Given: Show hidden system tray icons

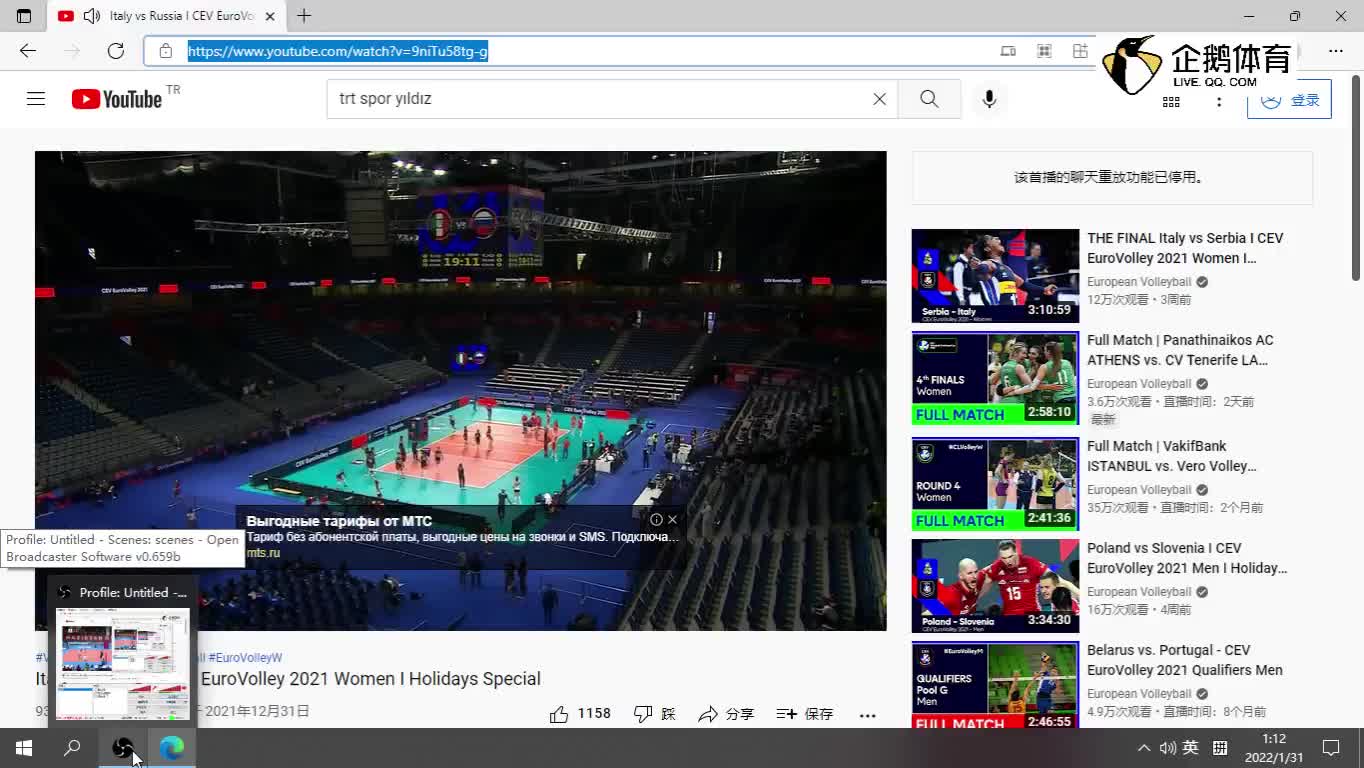Looking at the screenshot, I should (x=1143, y=748).
